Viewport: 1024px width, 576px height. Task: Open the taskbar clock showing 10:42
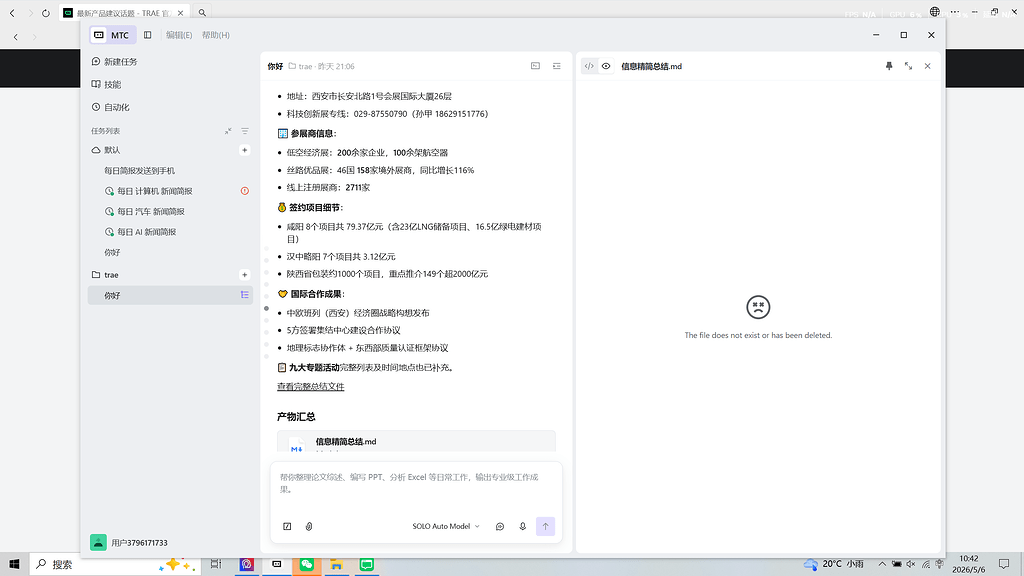click(x=969, y=564)
